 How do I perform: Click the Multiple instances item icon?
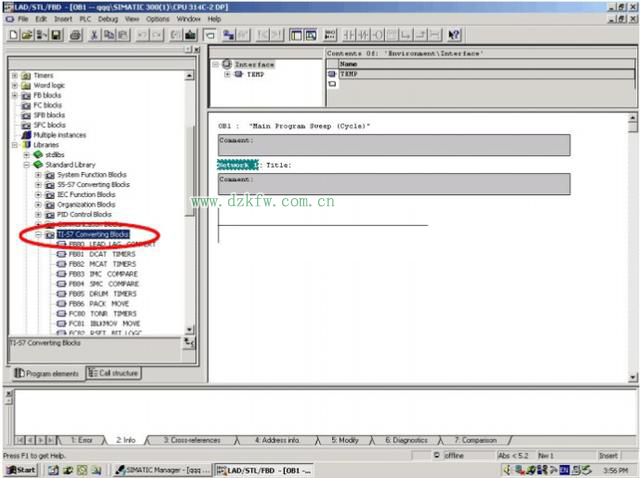point(26,135)
